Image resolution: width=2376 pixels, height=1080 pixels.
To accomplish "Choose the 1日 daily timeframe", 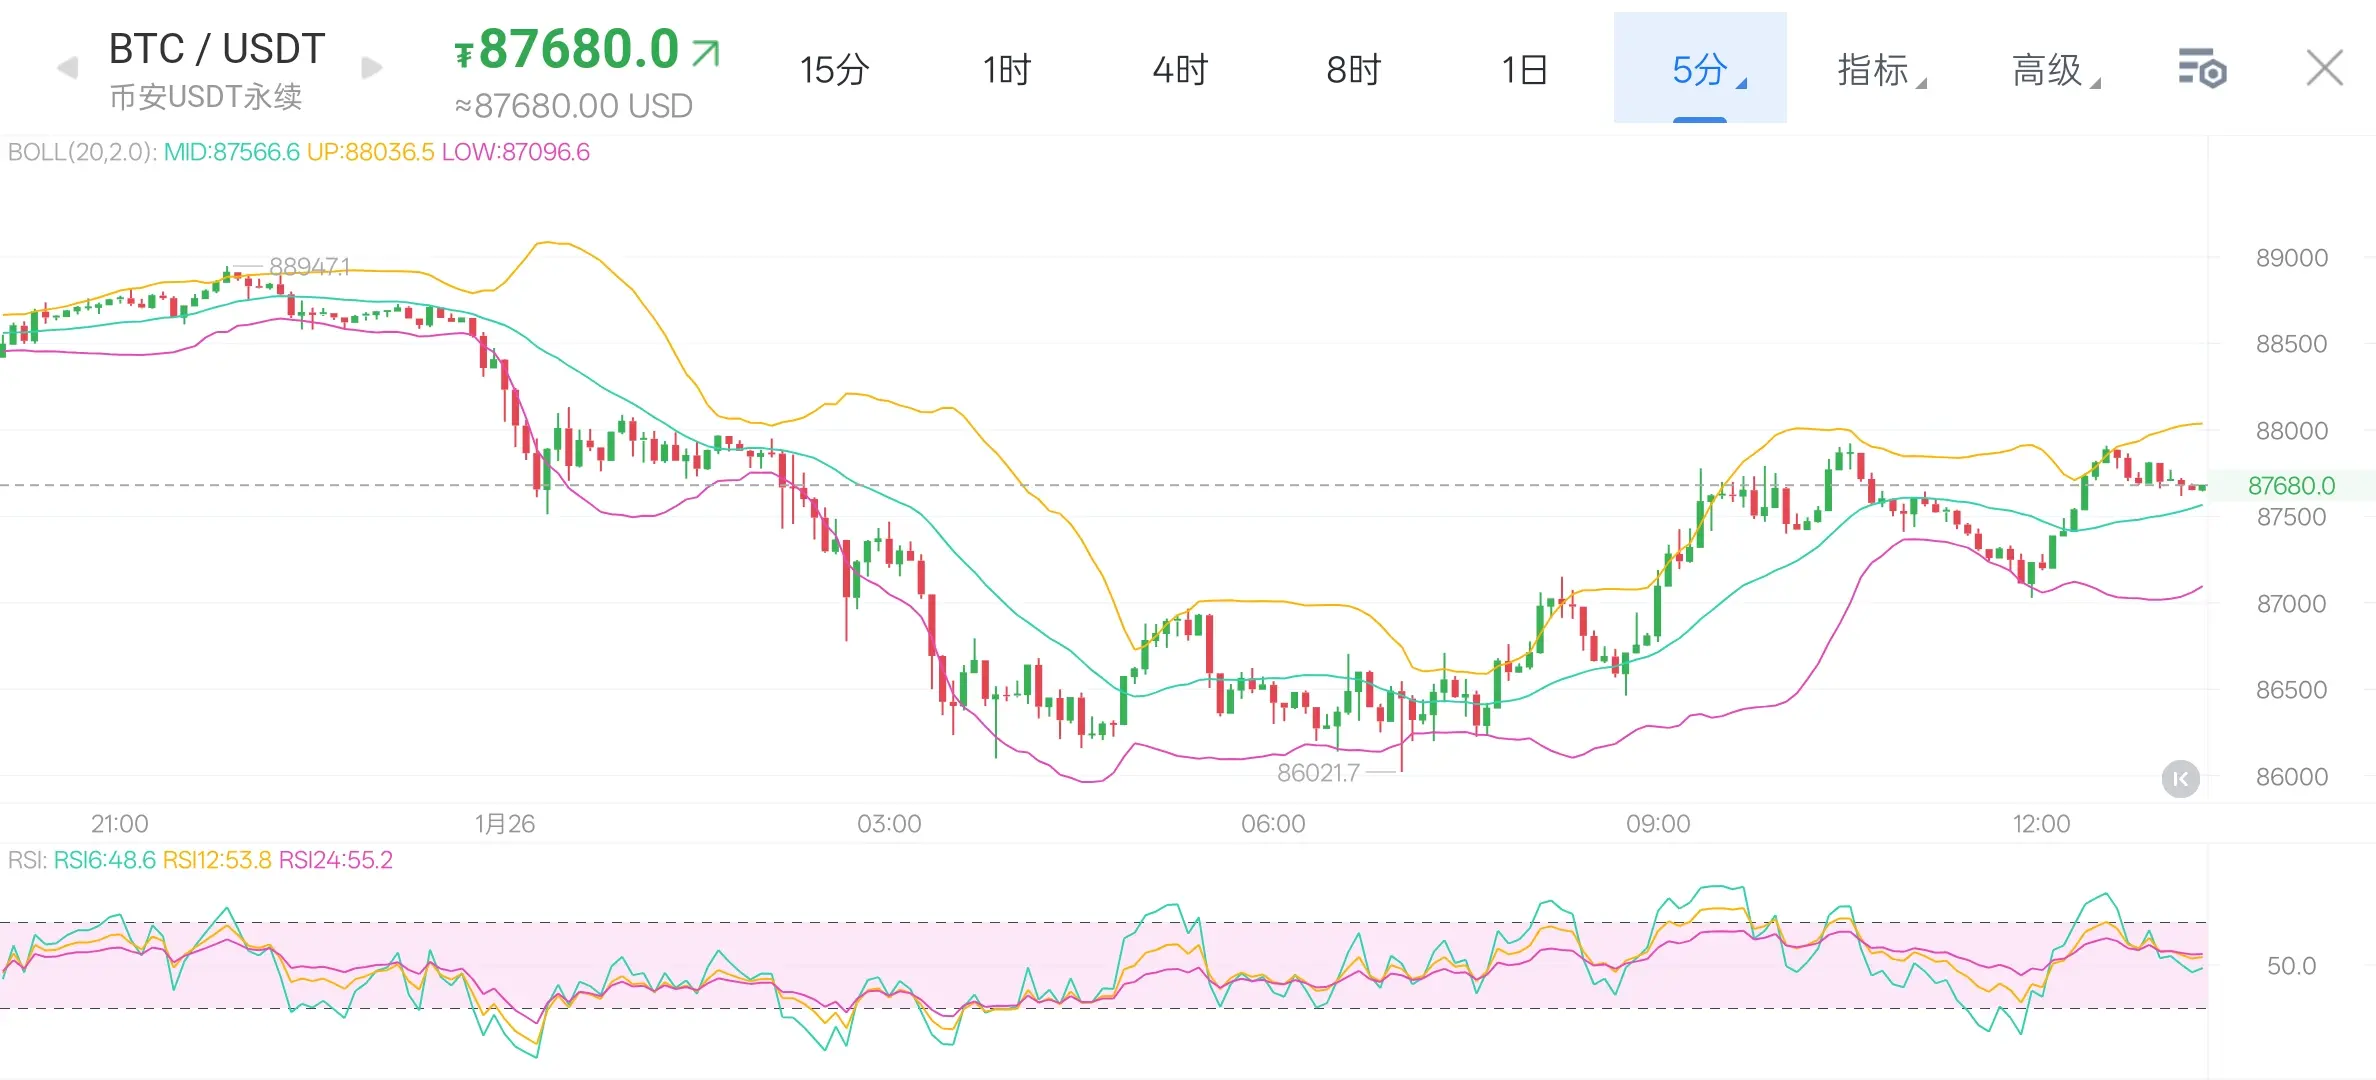I will (1525, 70).
